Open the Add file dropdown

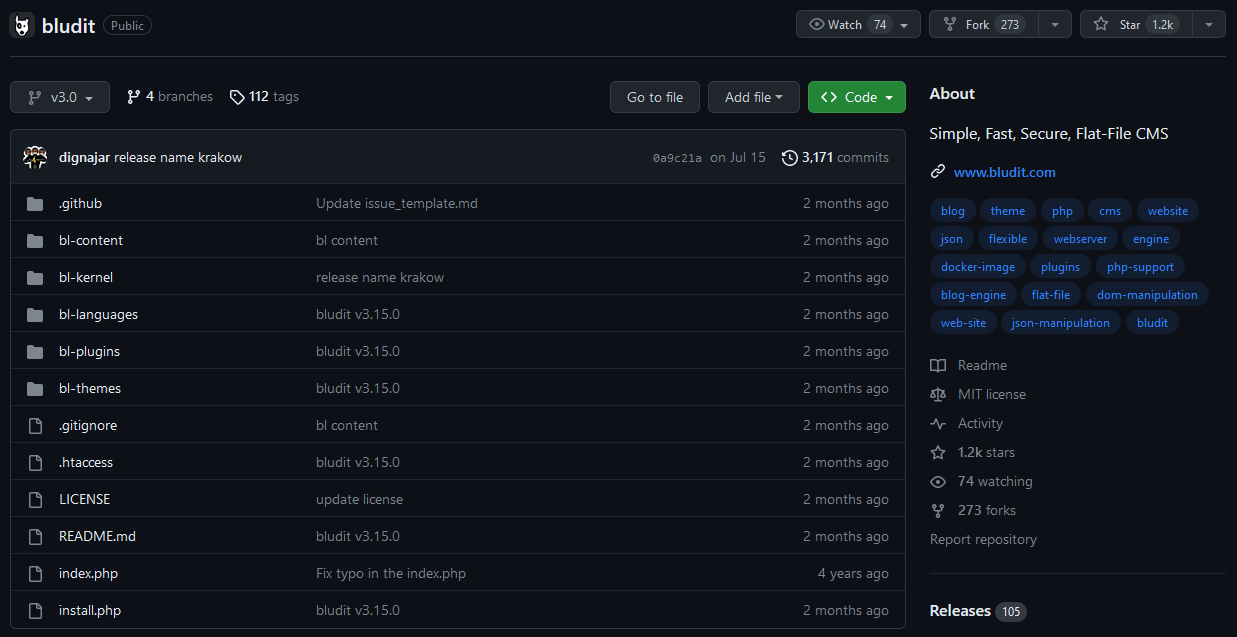pos(754,97)
